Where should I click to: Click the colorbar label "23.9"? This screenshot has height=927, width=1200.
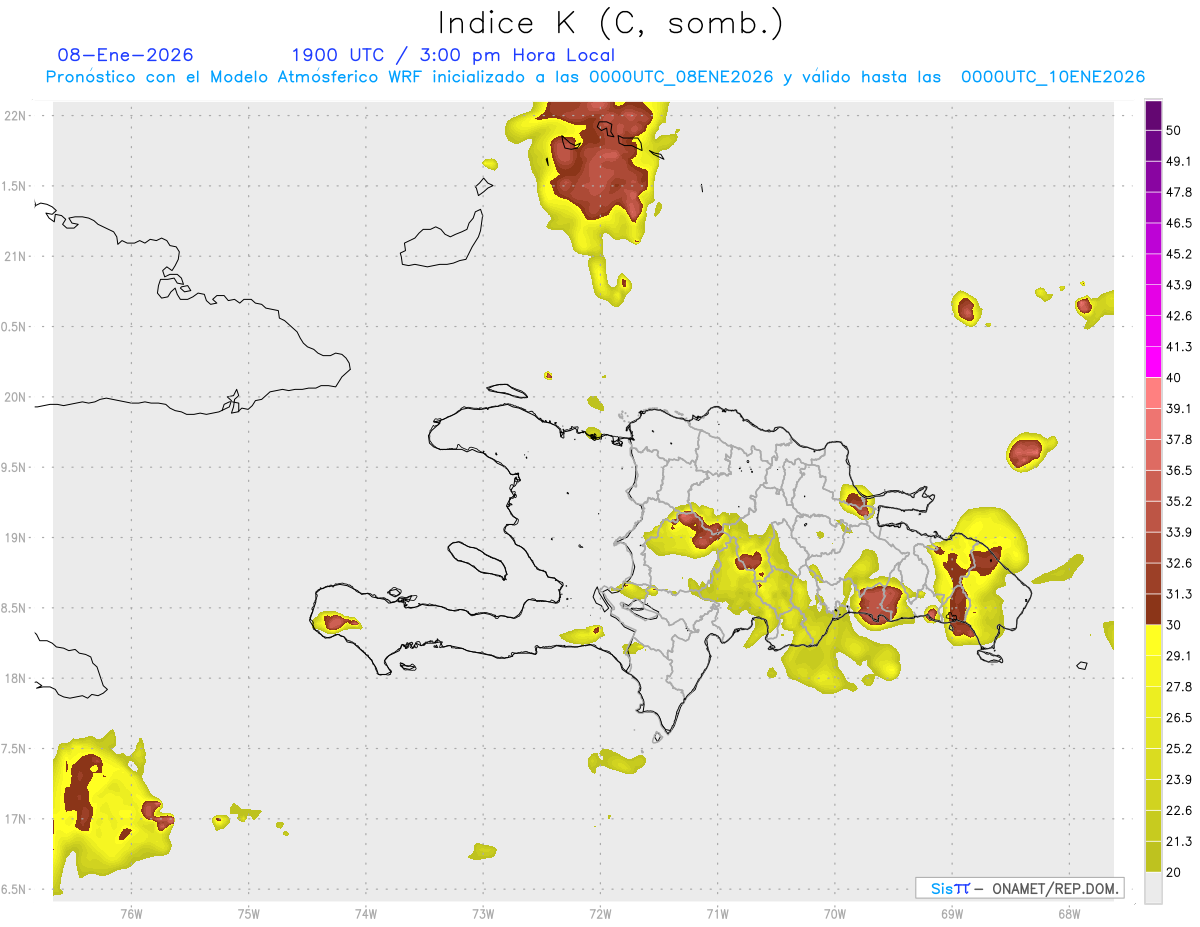click(x=1179, y=779)
